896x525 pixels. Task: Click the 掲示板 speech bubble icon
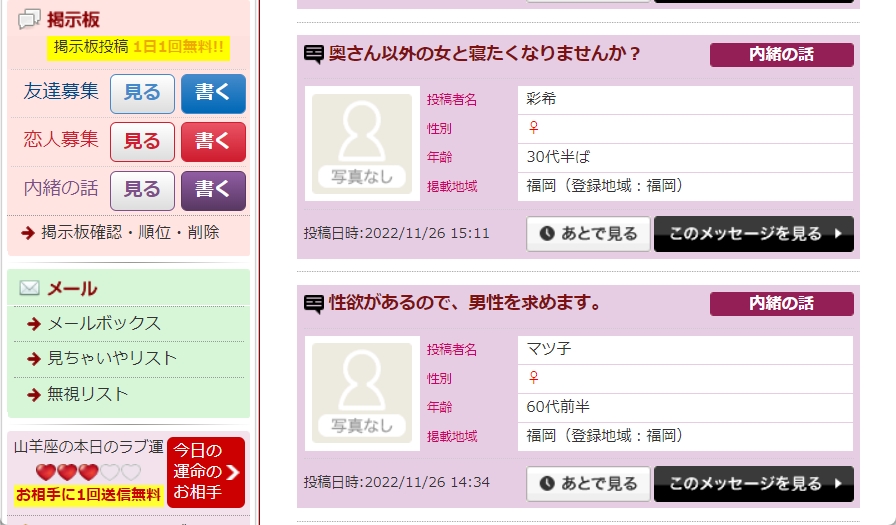pyautogui.click(x=30, y=19)
